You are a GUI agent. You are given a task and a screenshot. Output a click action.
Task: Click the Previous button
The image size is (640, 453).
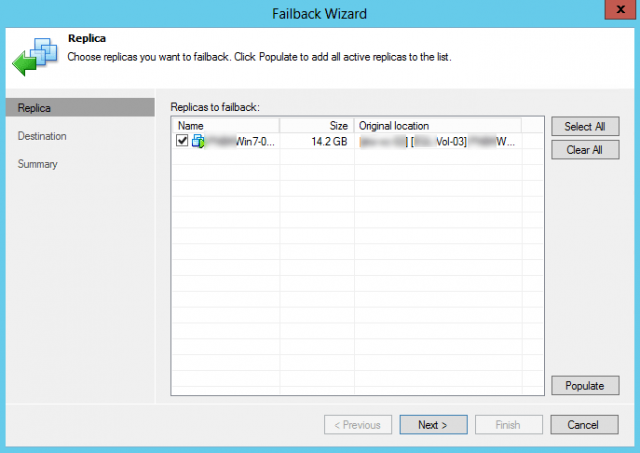pyautogui.click(x=358, y=425)
